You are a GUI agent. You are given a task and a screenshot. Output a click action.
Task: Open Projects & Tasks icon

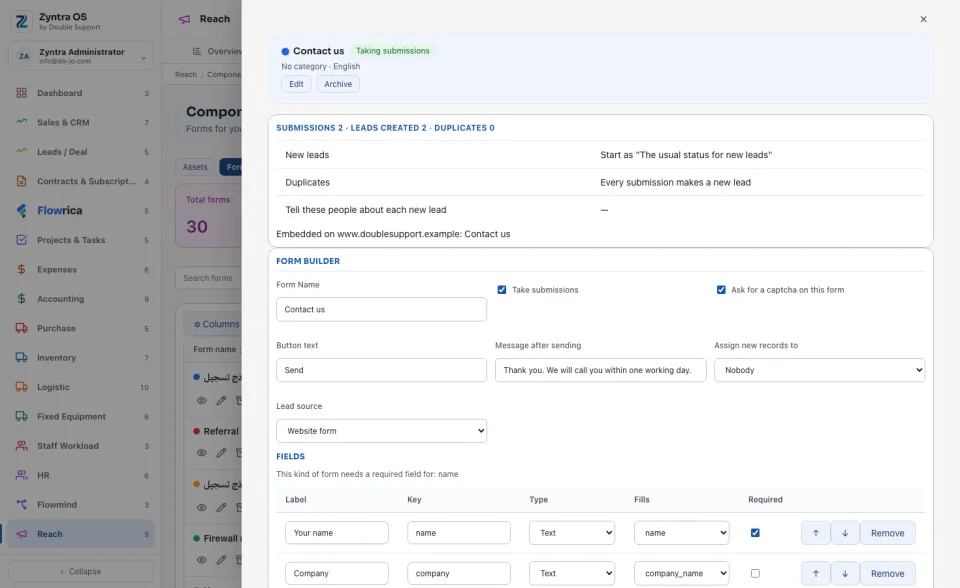(x=21, y=239)
